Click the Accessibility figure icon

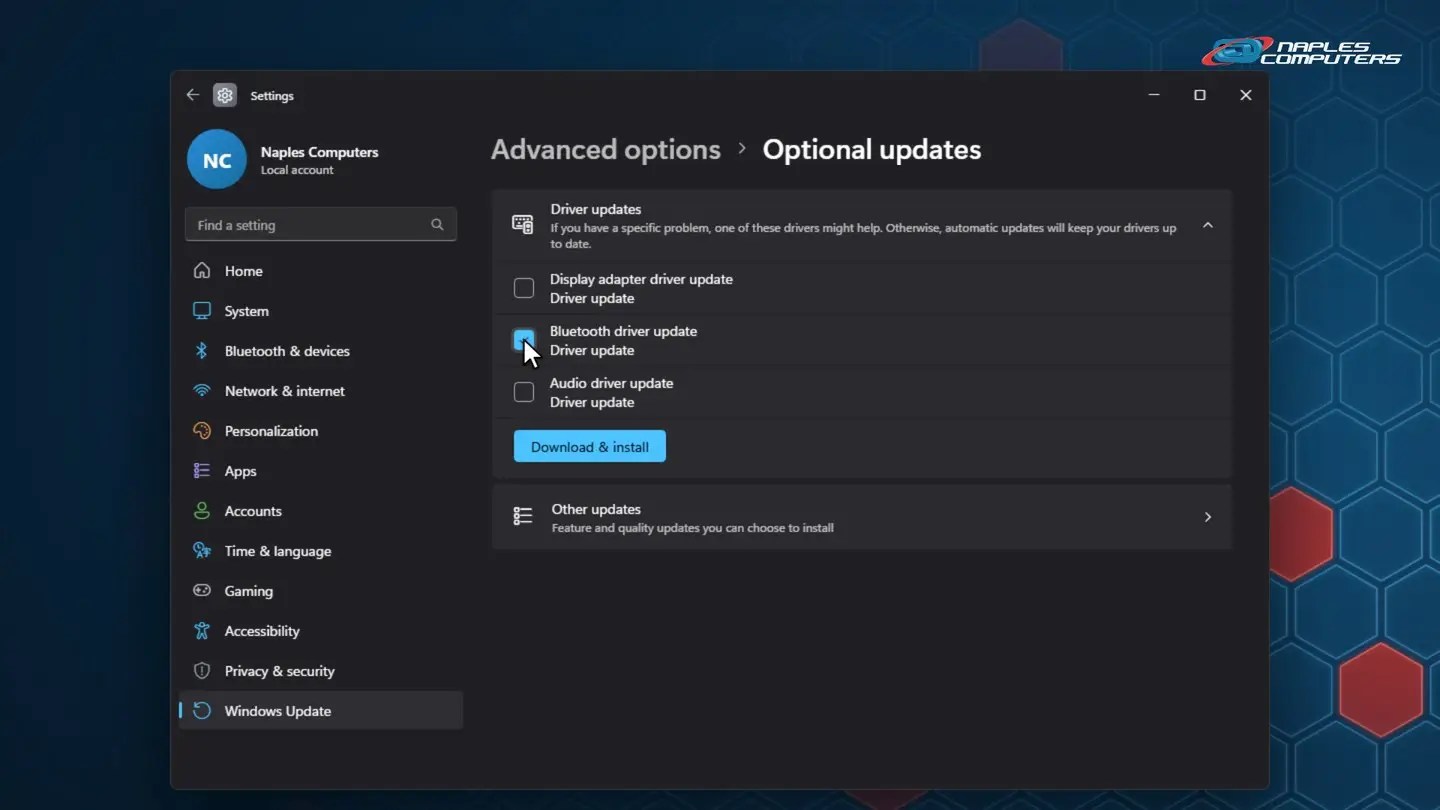point(202,631)
